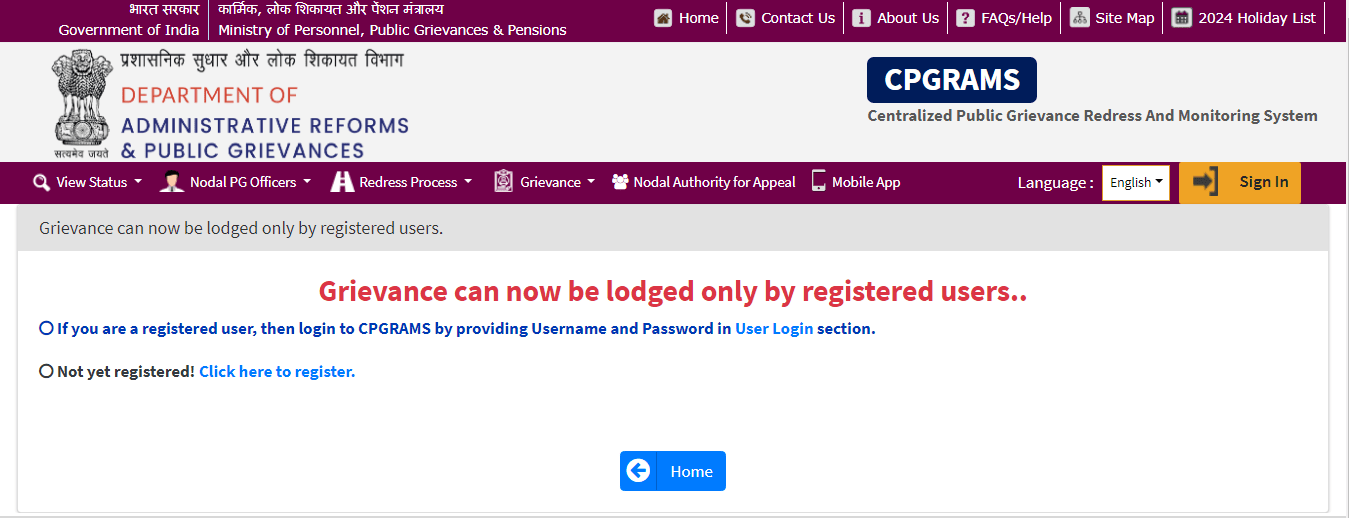Select the registered user radio bullet
1349x518 pixels.
(46, 328)
